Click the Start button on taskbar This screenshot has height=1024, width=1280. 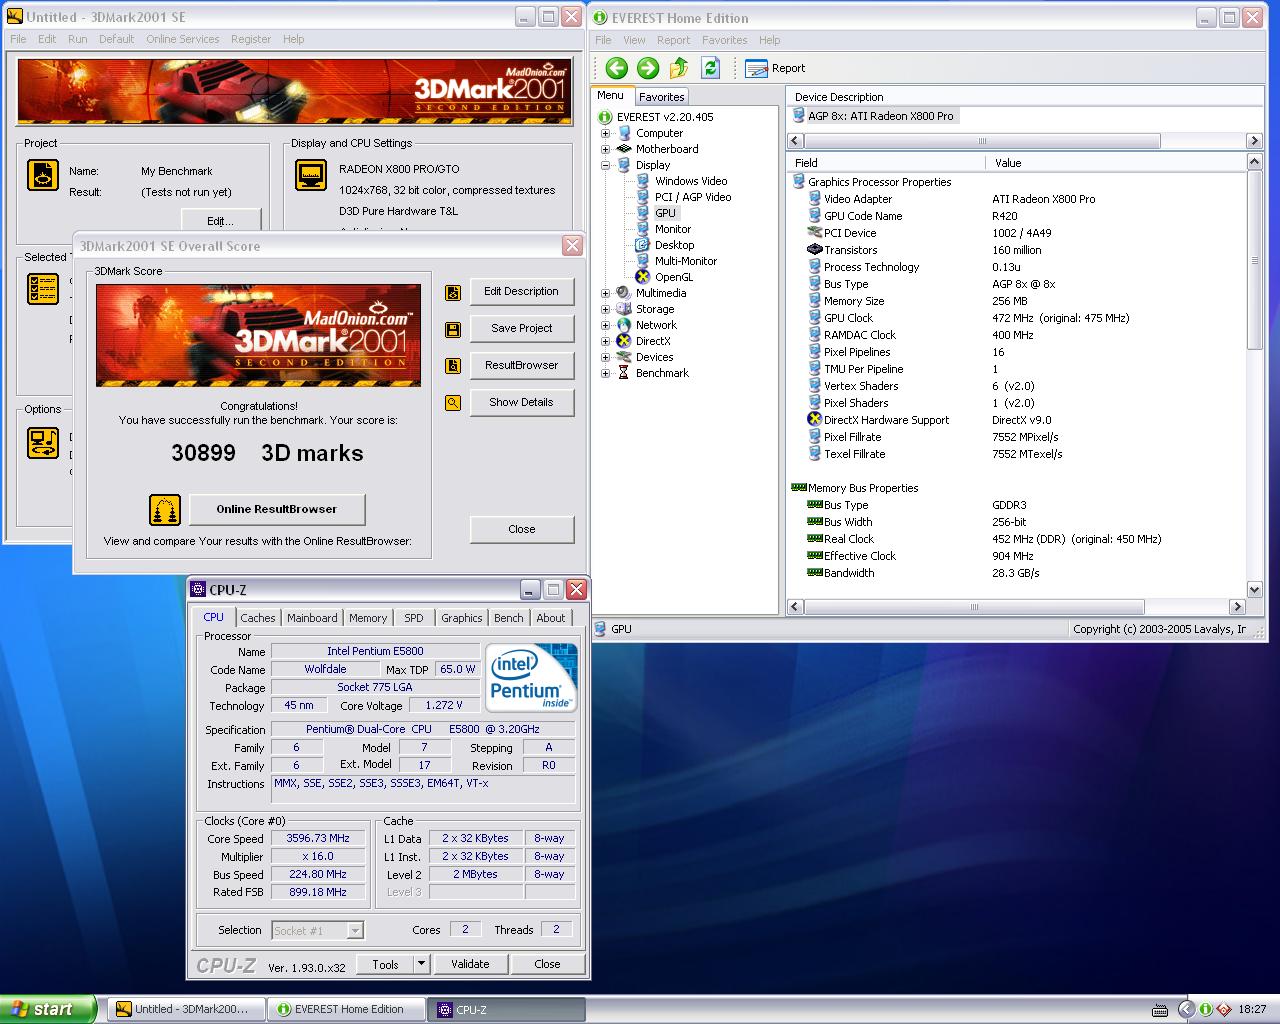coord(48,1009)
